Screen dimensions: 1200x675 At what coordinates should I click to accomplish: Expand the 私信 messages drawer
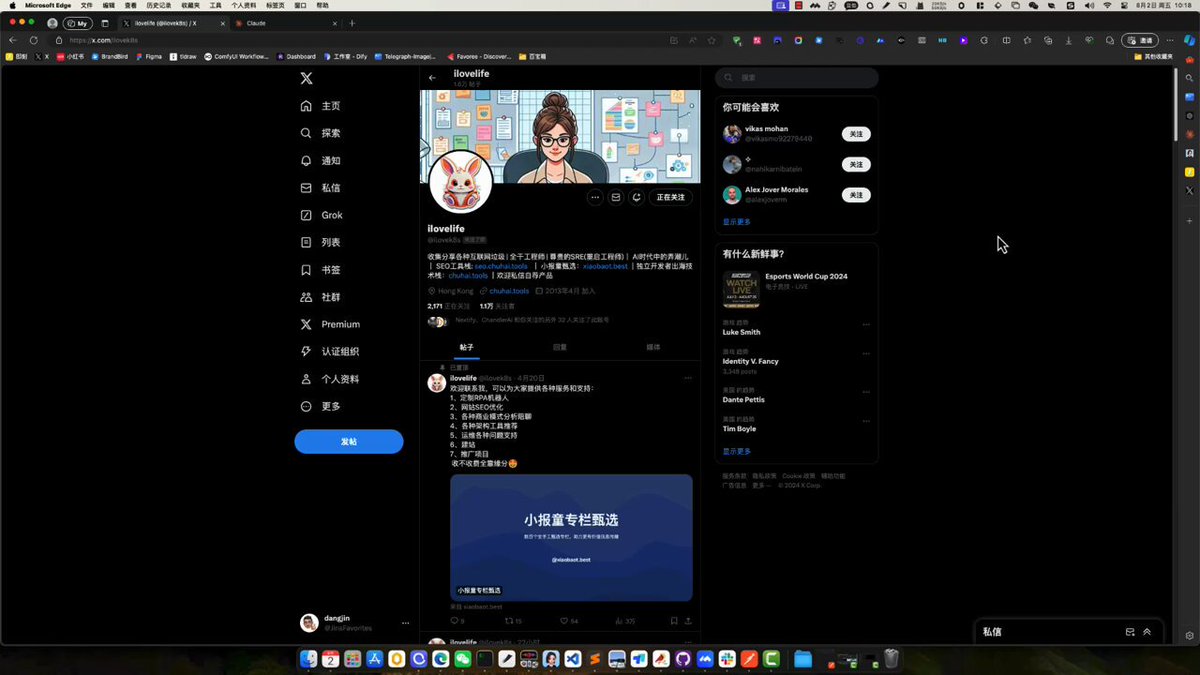[x=1147, y=632]
